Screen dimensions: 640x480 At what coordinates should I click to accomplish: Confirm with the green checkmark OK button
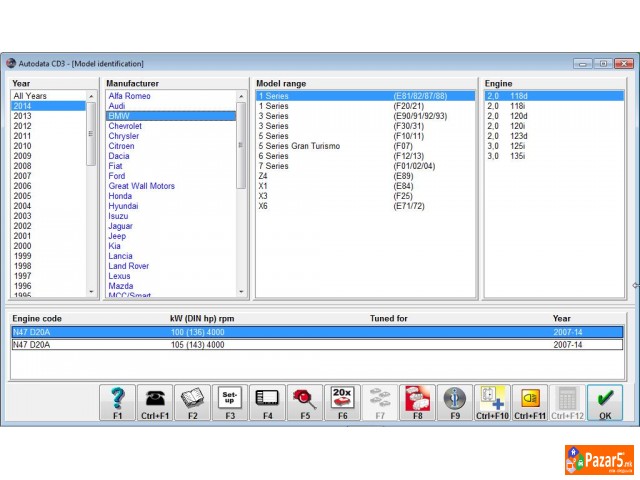pyautogui.click(x=605, y=403)
